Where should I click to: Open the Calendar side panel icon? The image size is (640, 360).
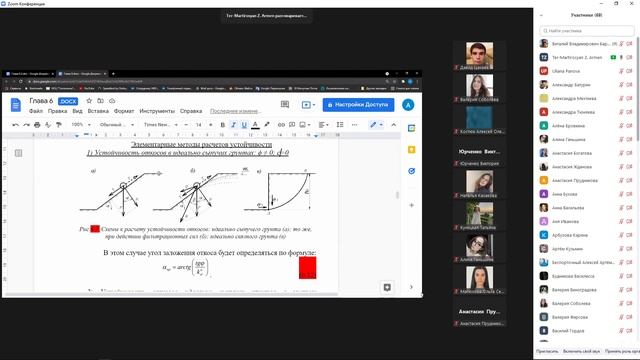click(411, 128)
